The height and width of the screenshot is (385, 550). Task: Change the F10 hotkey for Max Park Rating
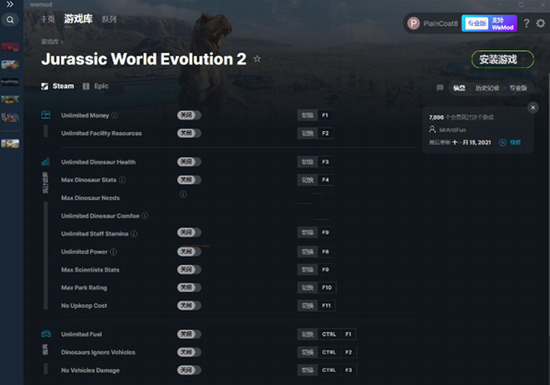(327, 288)
